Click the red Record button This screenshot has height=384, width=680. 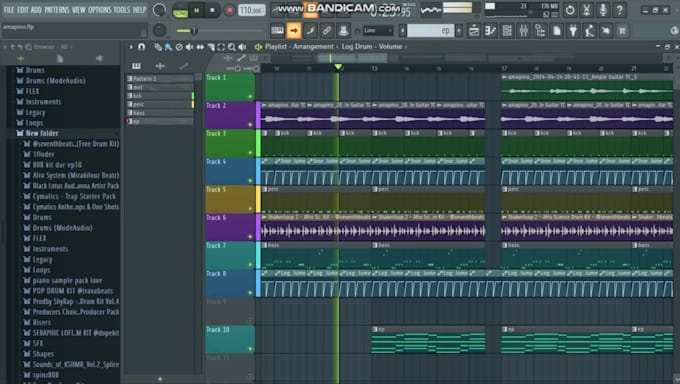(229, 10)
